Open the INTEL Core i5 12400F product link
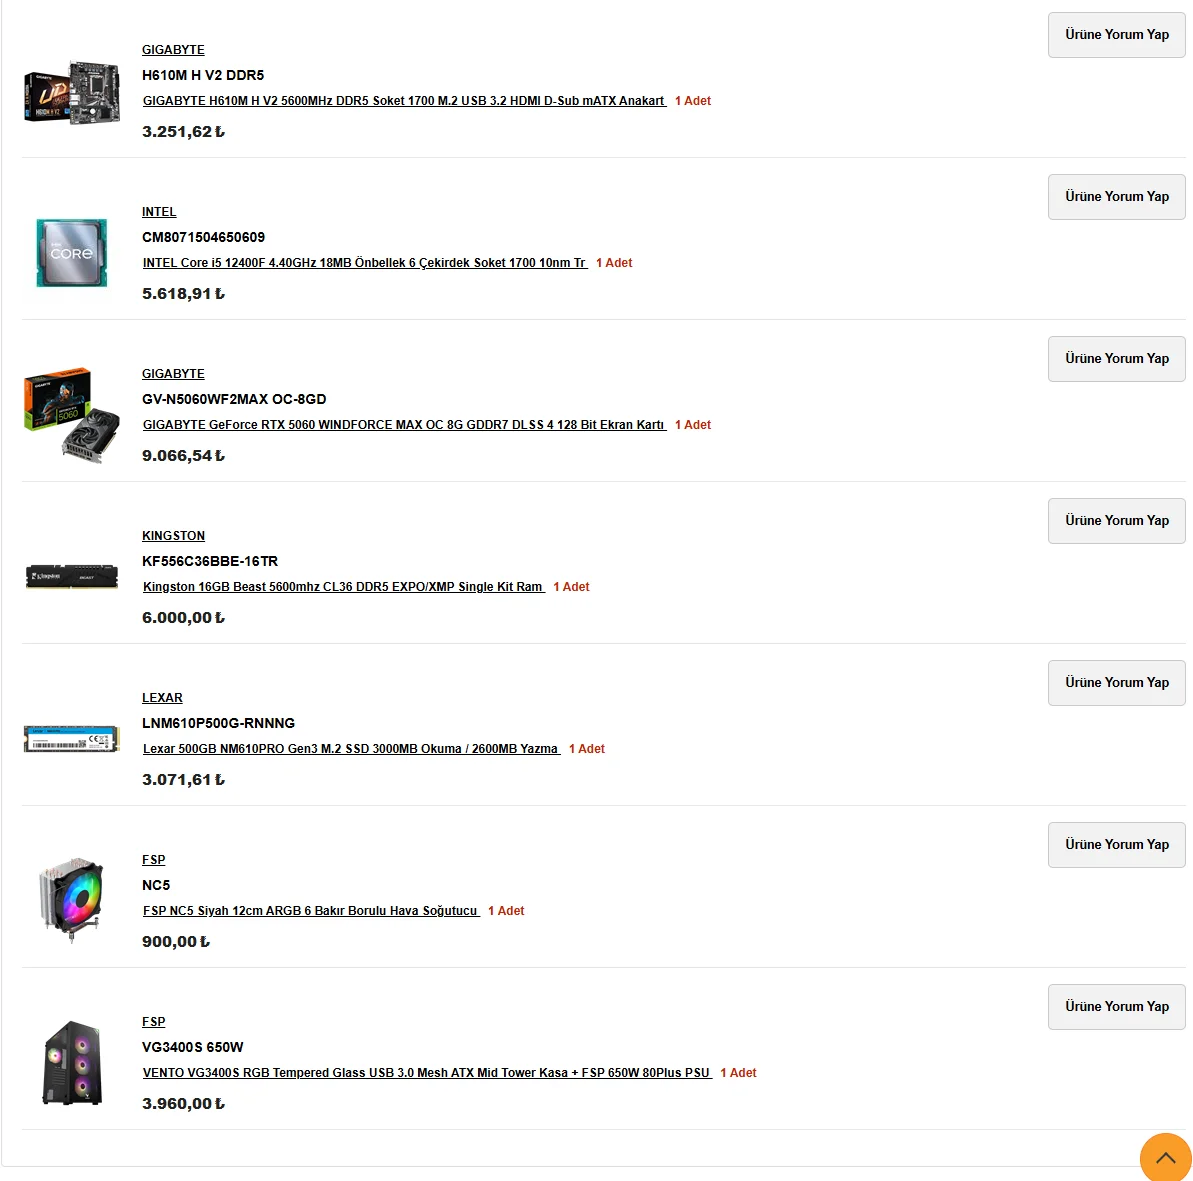Image resolution: width=1193 pixels, height=1181 pixels. coord(365,263)
